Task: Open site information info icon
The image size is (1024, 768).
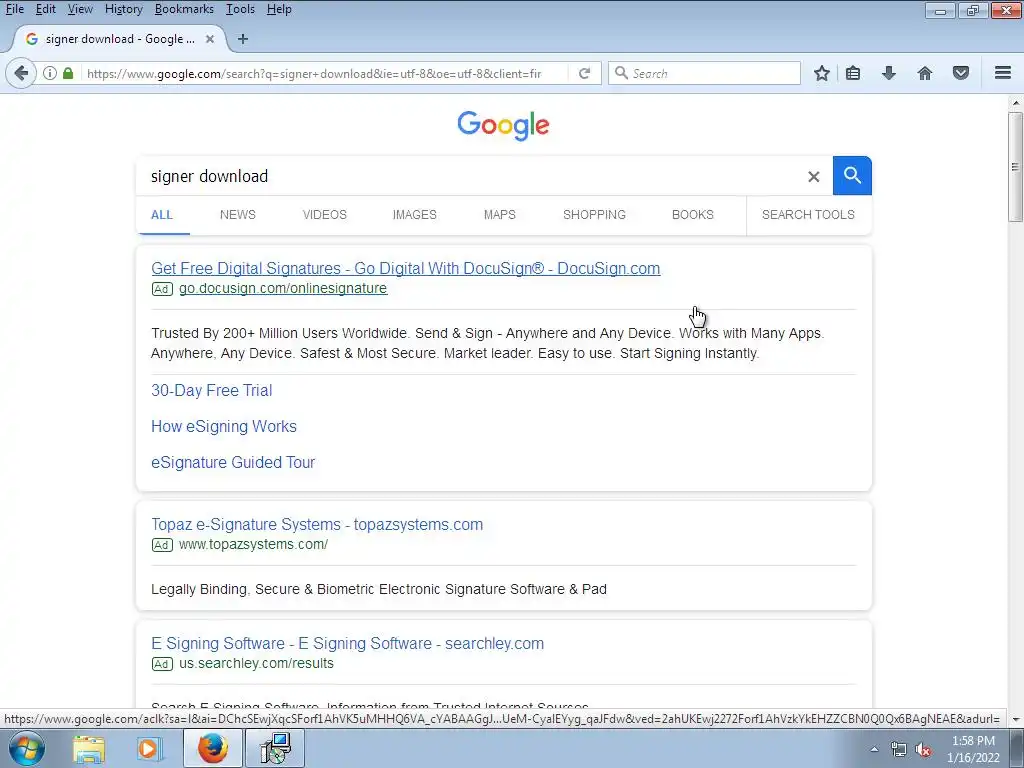Action: pyautogui.click(x=50, y=73)
